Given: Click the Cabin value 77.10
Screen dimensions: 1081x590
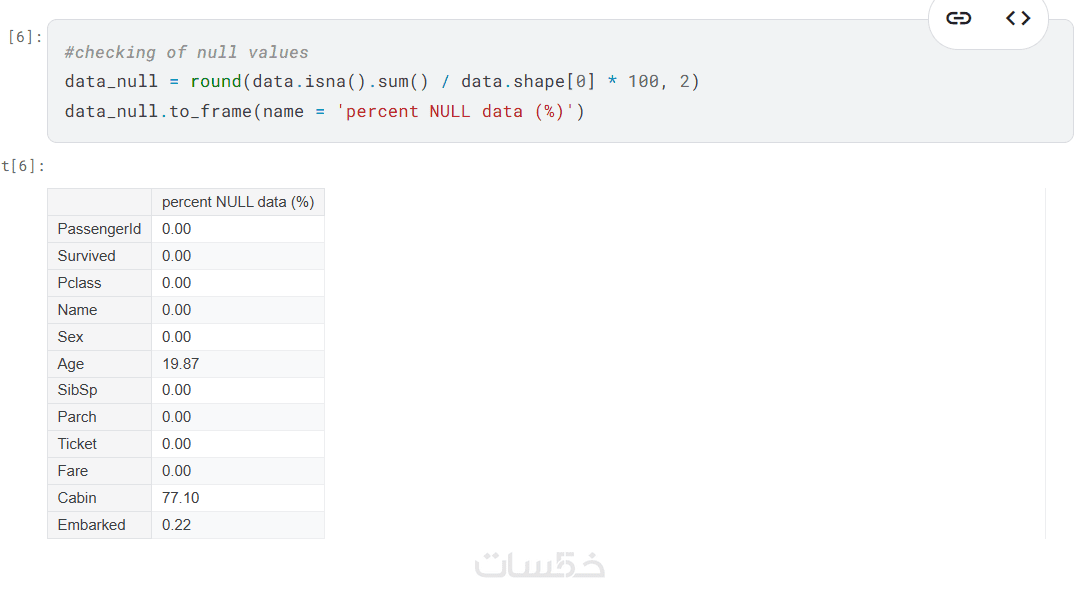Looking at the screenshot, I should (x=181, y=498).
